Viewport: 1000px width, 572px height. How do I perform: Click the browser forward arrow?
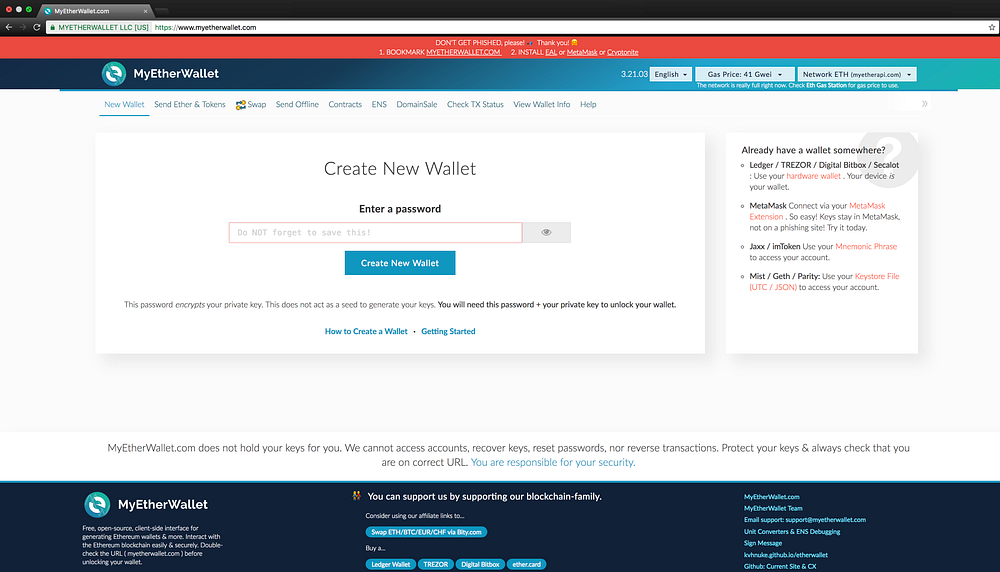click(23, 27)
